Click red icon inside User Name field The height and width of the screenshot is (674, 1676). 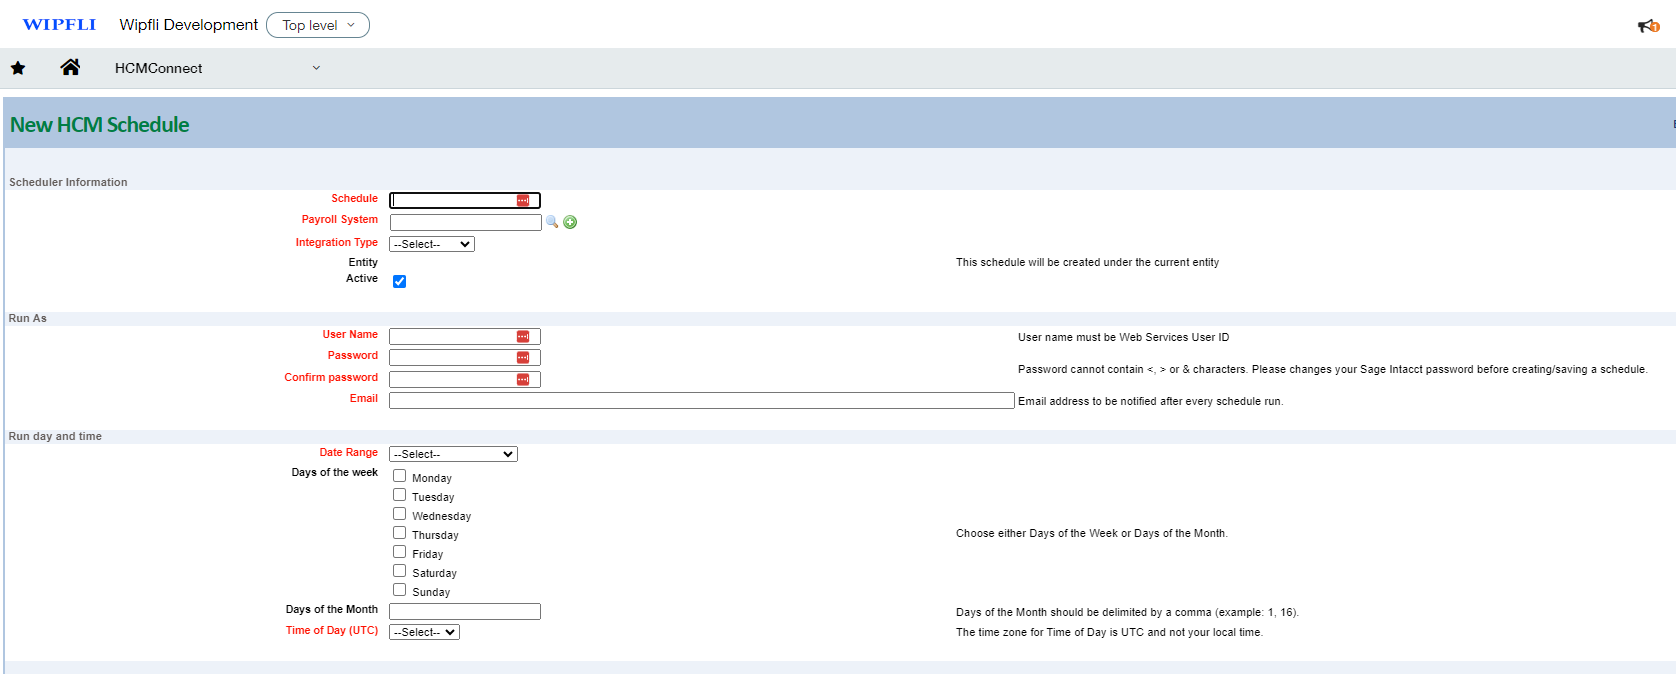click(x=523, y=337)
